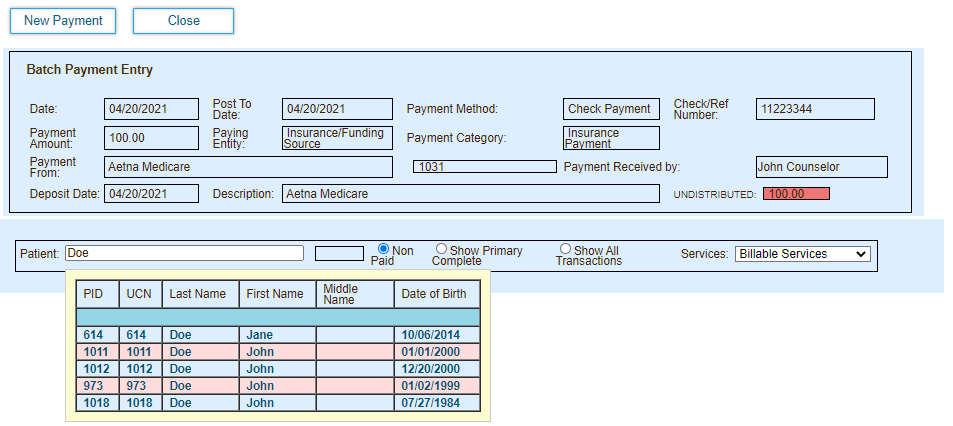
Task: Click the Payment Amount field
Action: tap(151, 138)
